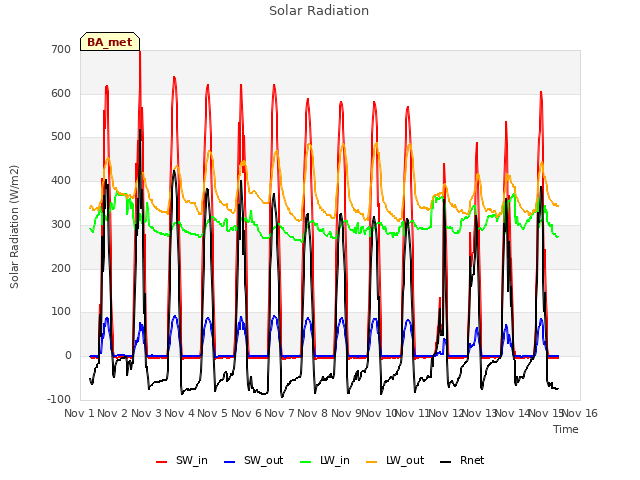Click the y-axis tick 500
Viewport: 640px width, 480px height.
[61, 137]
